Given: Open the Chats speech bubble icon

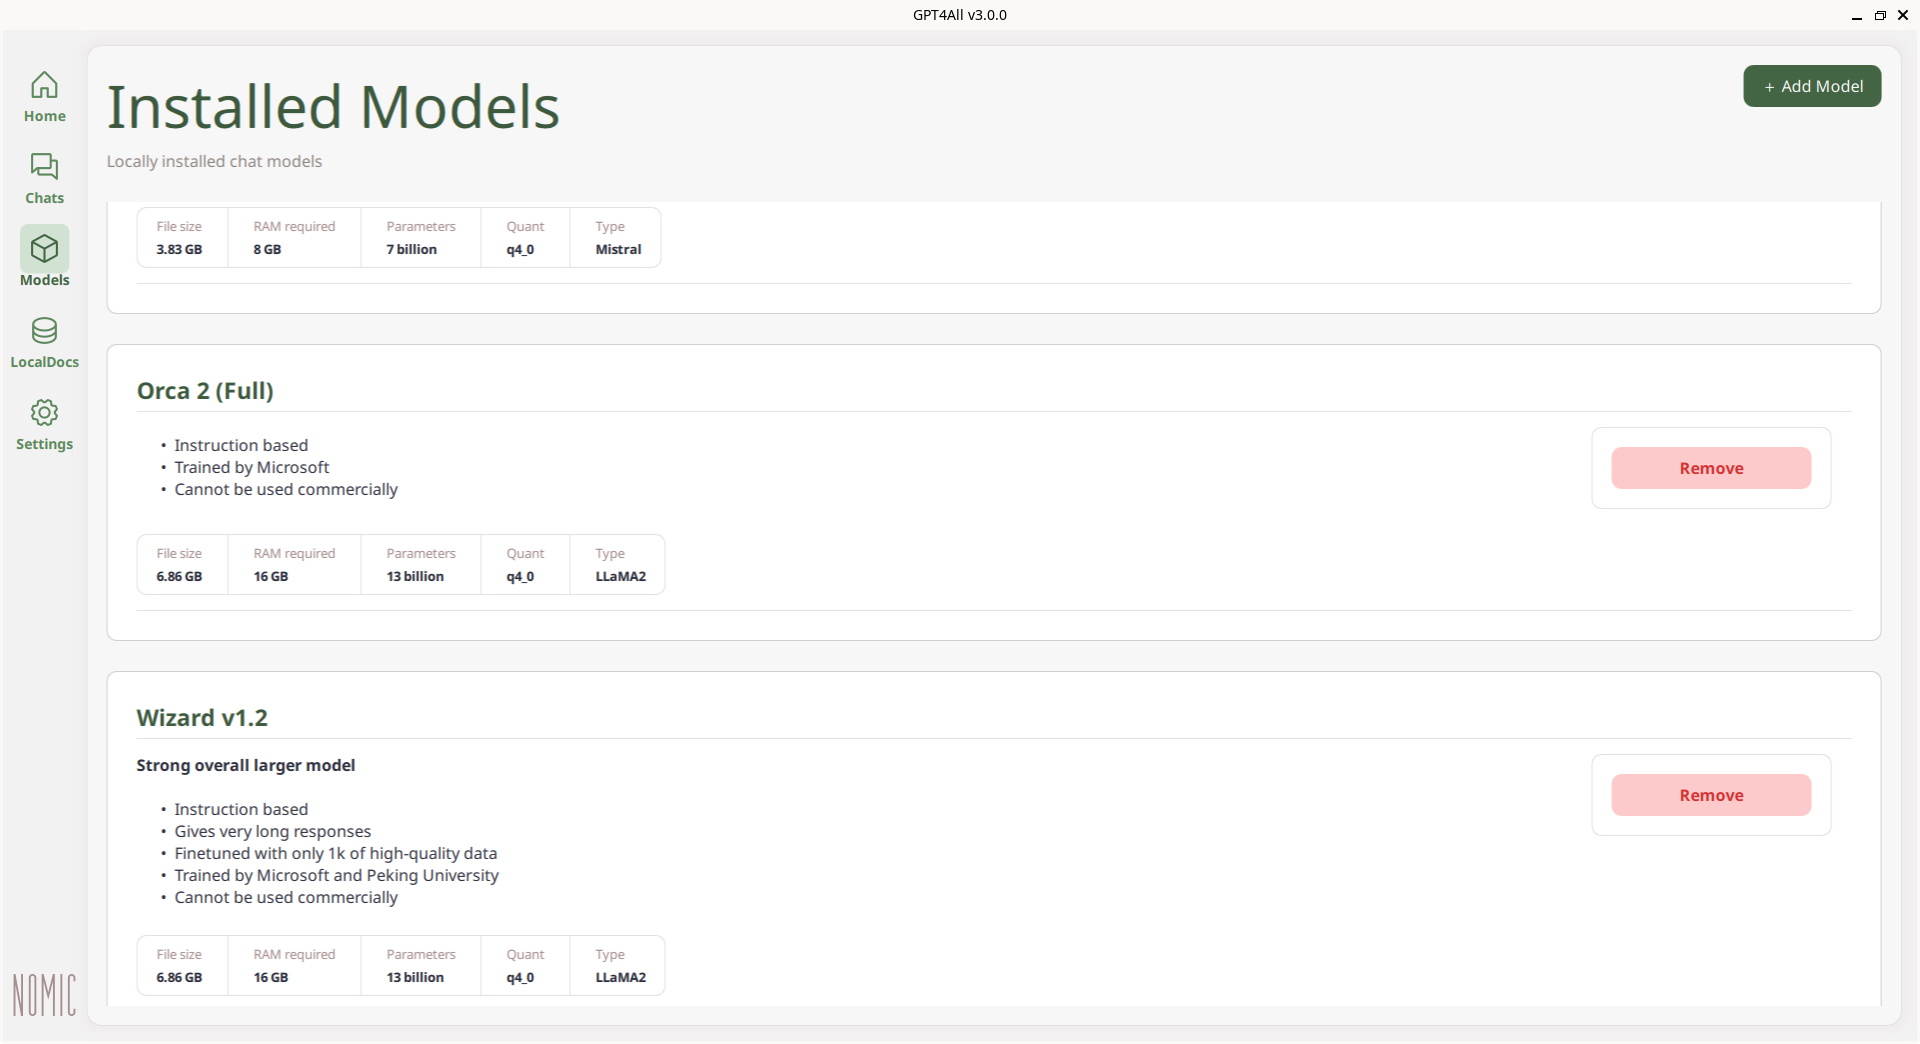Looking at the screenshot, I should (x=44, y=166).
